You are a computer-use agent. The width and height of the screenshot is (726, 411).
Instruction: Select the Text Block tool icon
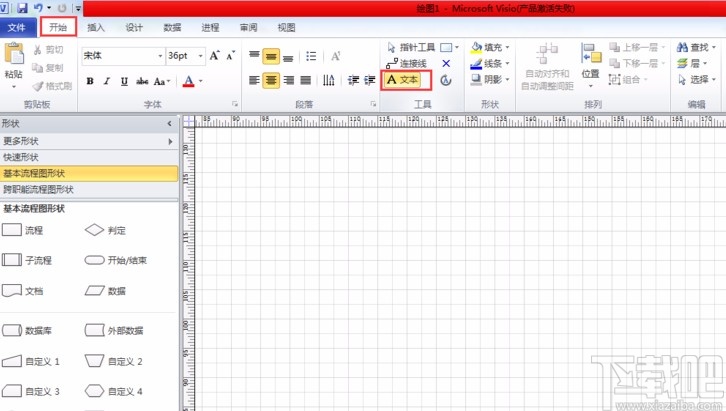pos(446,81)
